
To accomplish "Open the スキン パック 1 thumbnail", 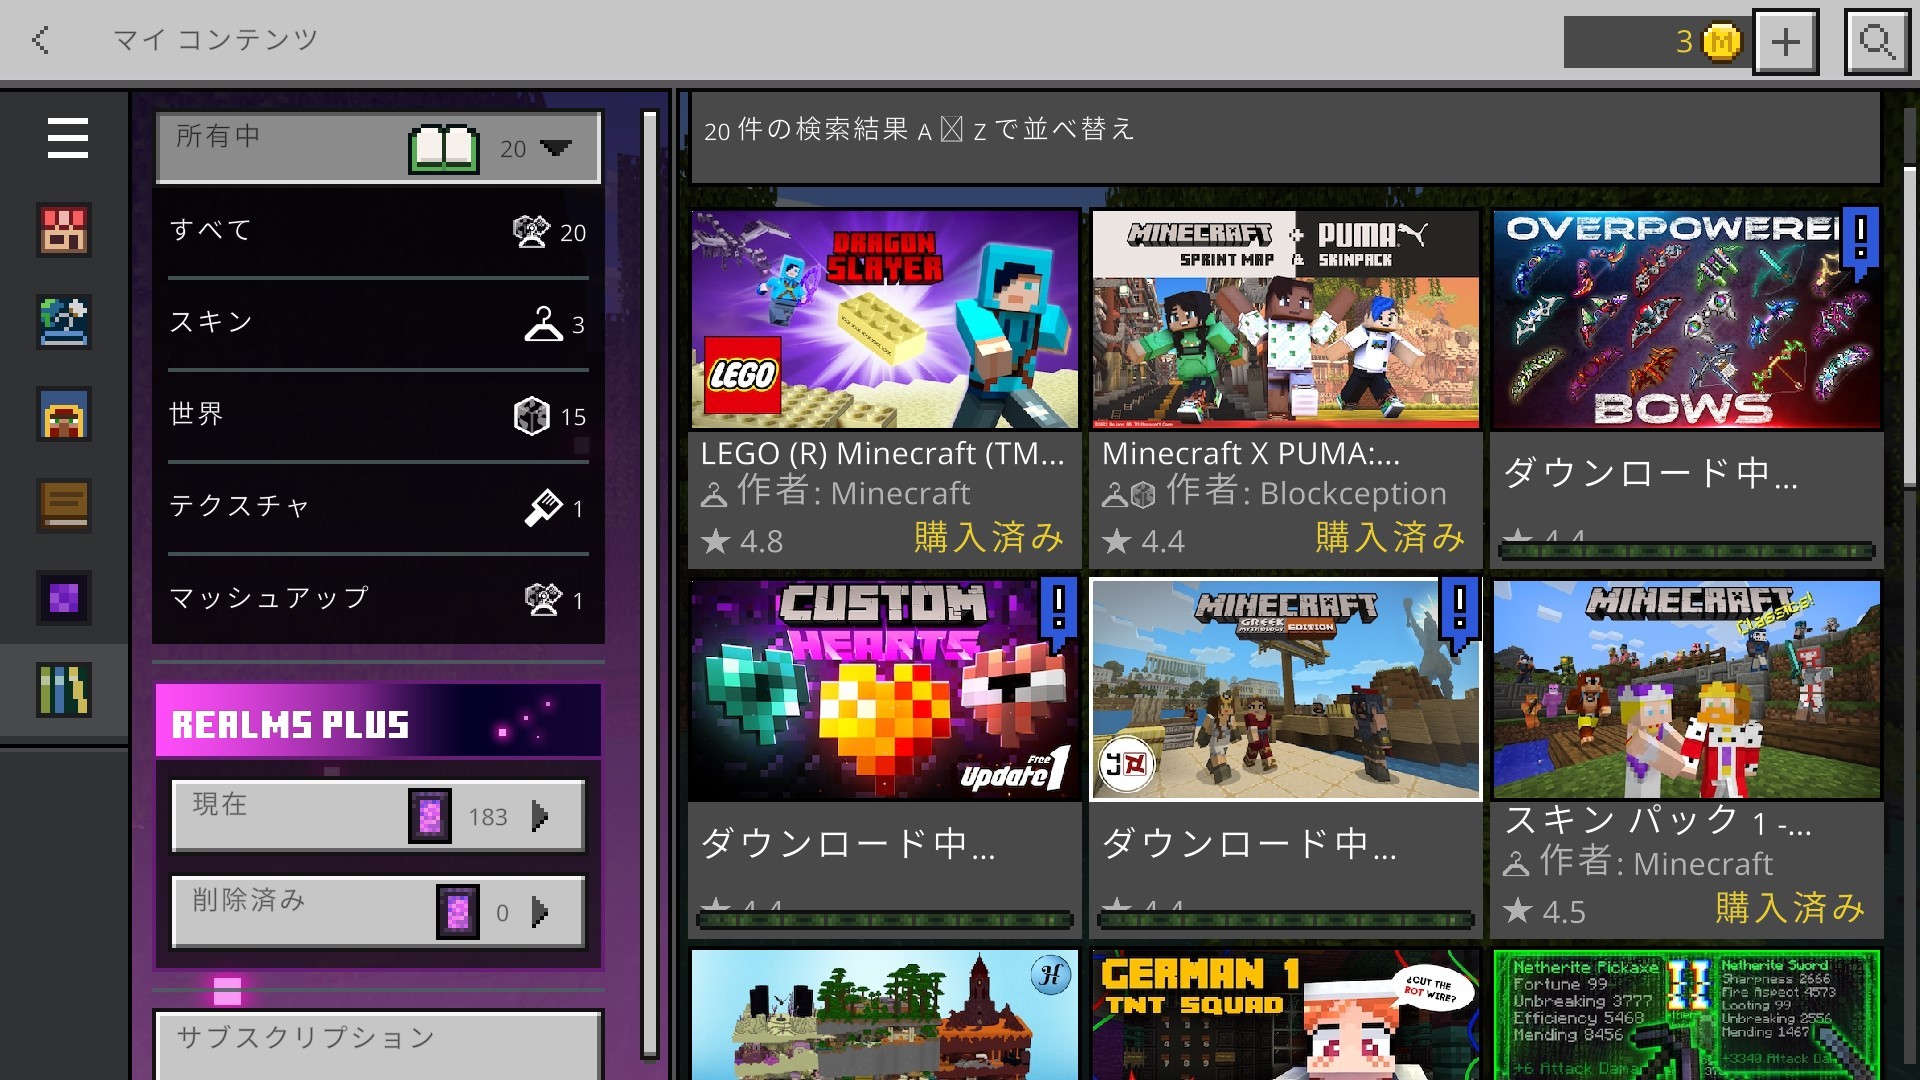I will point(1686,689).
